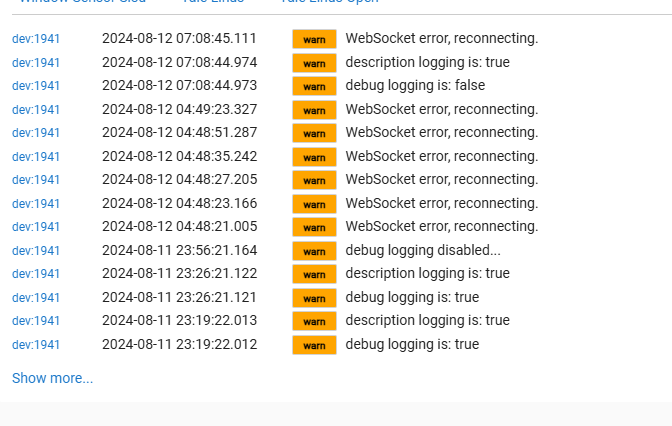The width and height of the screenshot is (672, 426).
Task: Click dev:1941 link next to 04:48:27.205
Action: click(x=36, y=180)
